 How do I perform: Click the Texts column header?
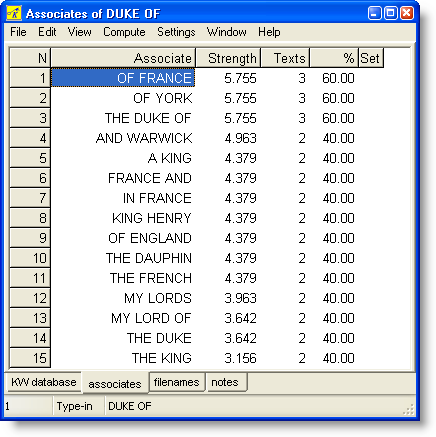click(285, 58)
